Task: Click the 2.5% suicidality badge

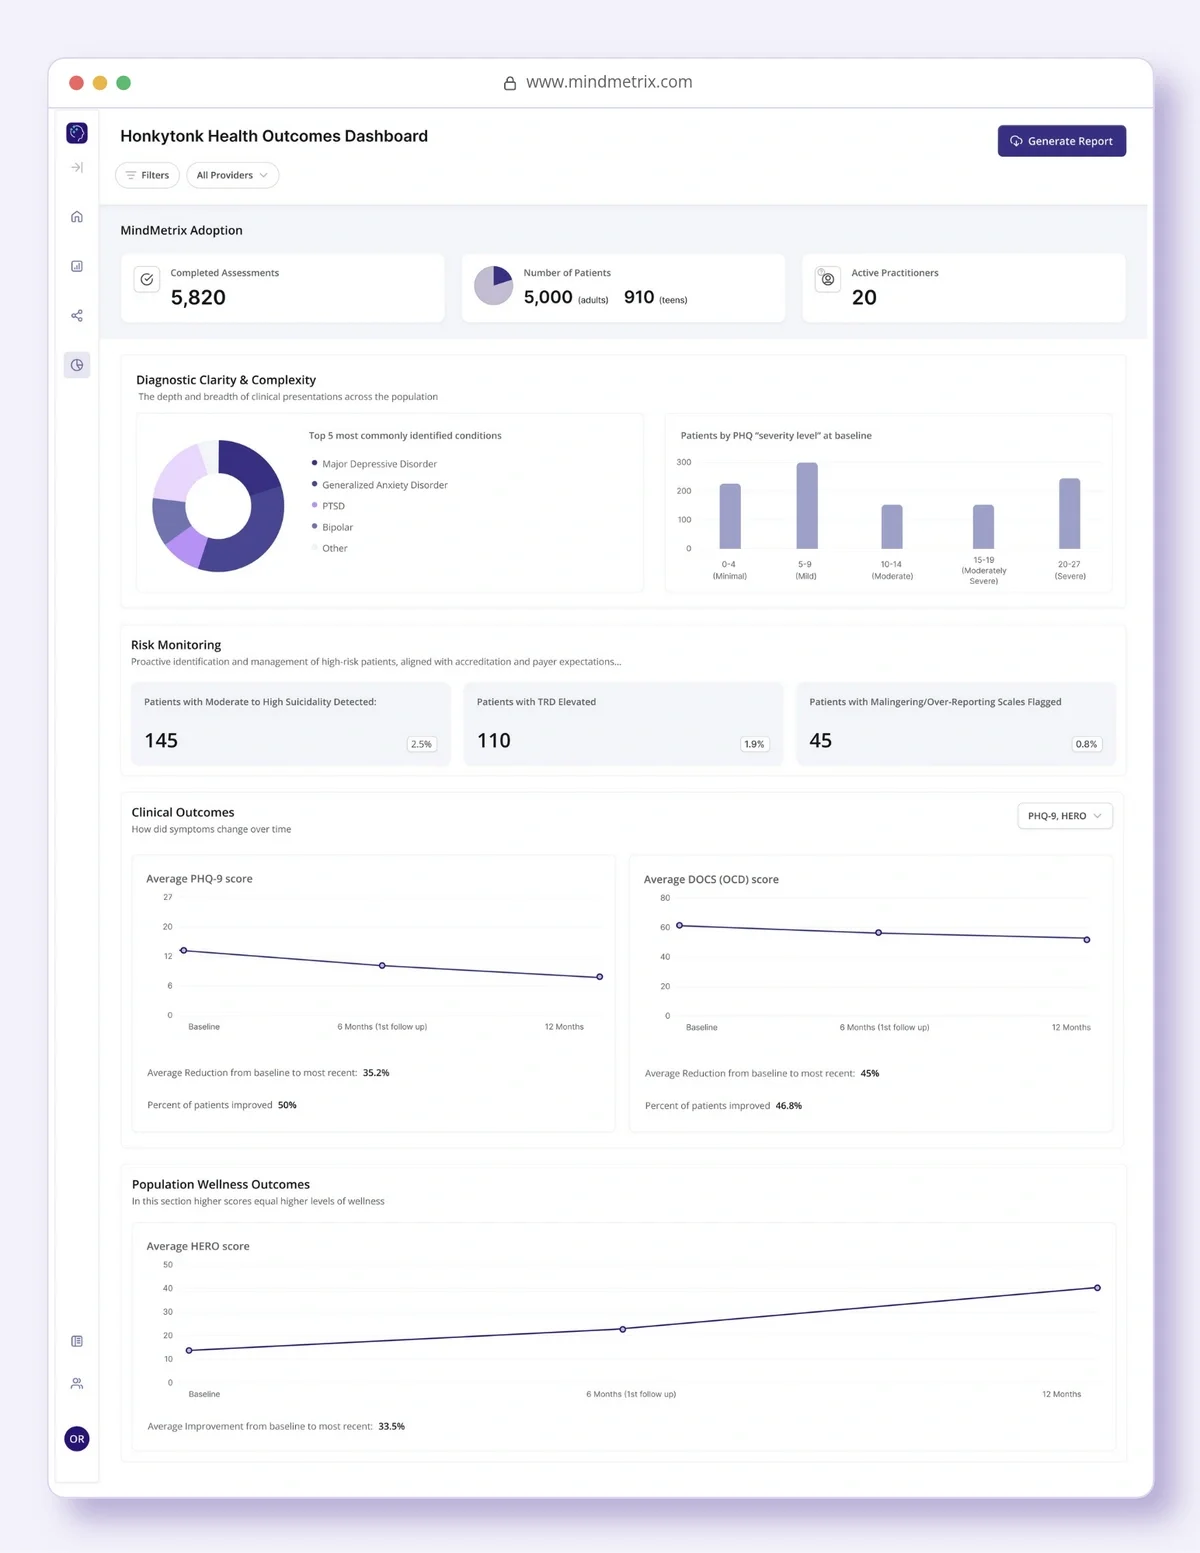Action: [x=421, y=744]
